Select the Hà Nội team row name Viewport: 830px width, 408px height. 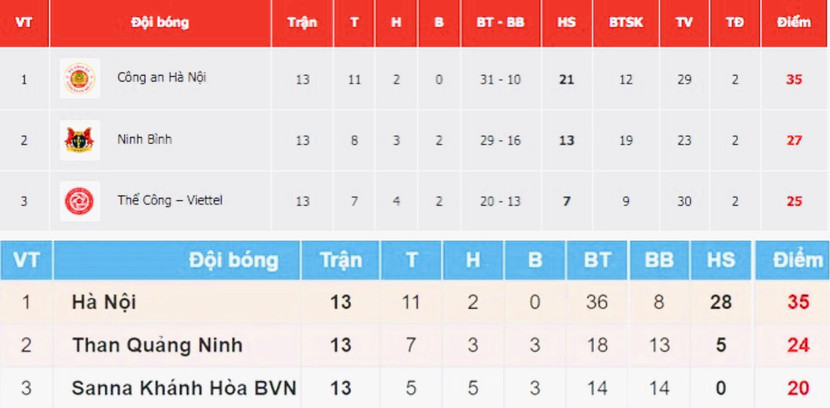click(x=104, y=302)
